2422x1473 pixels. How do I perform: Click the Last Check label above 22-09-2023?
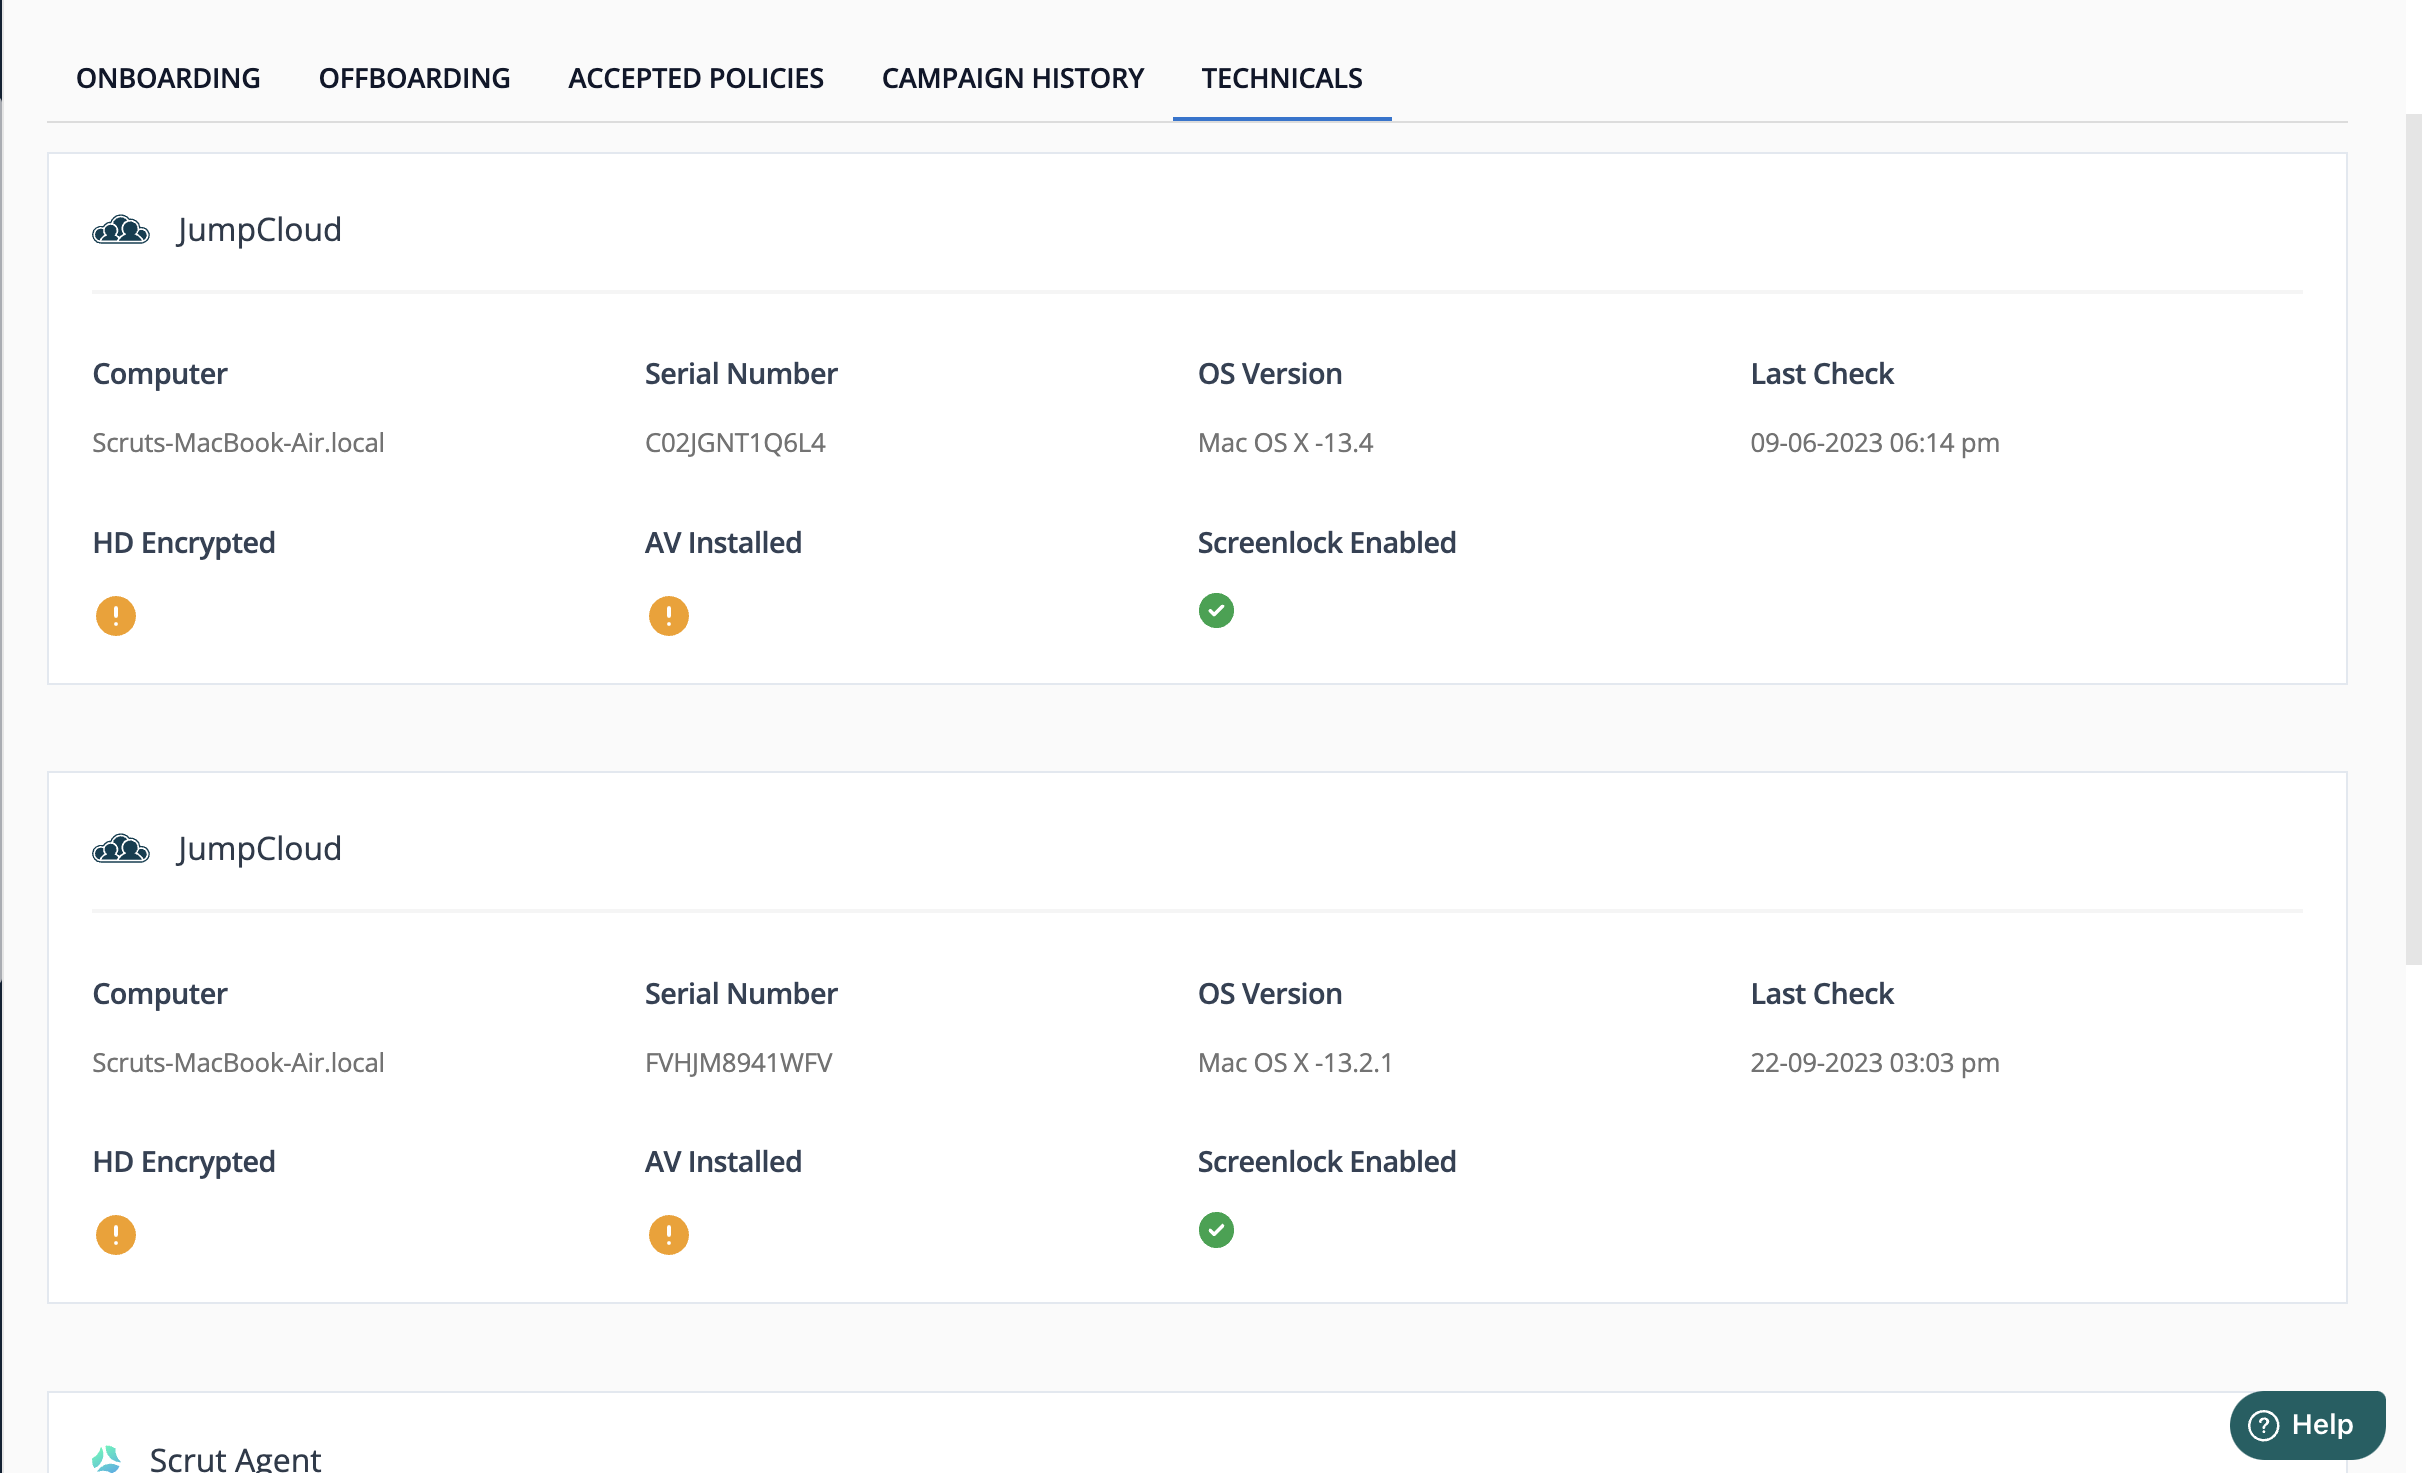[1822, 993]
